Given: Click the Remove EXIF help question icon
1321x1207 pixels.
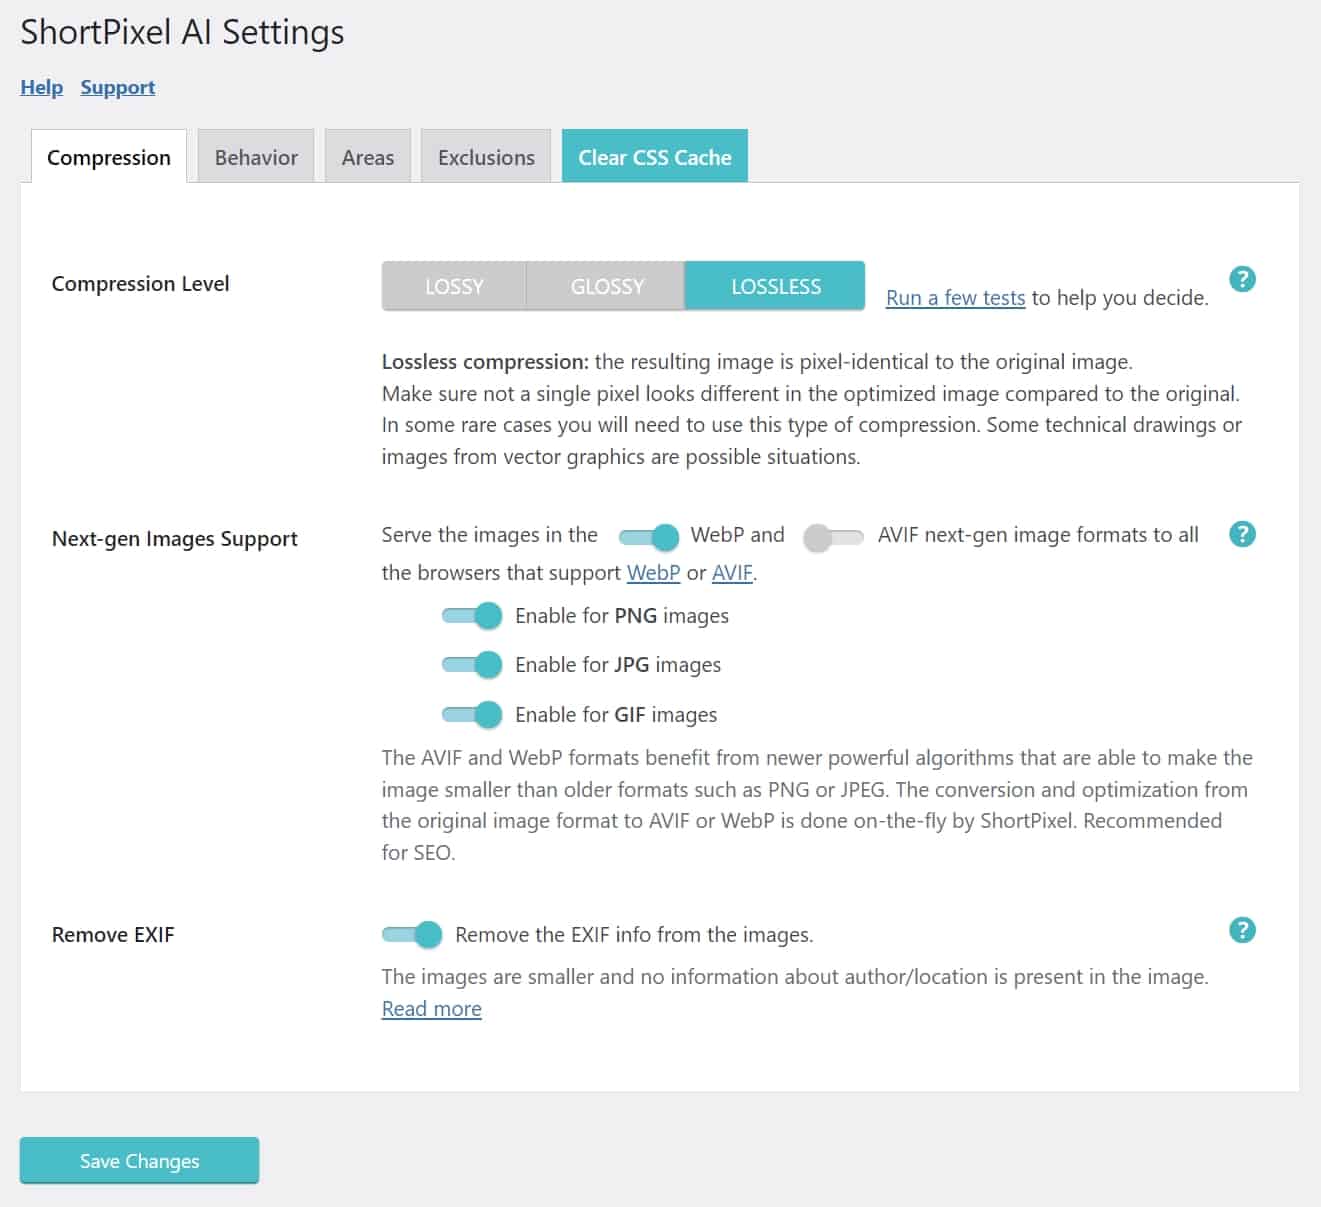Looking at the screenshot, I should pyautogui.click(x=1242, y=930).
